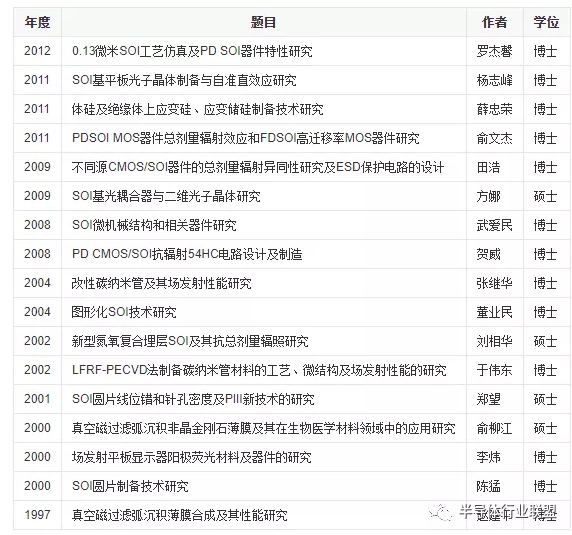Select title 真空磁过滤弧沉积薄膜合成及其性能研究

(x=179, y=515)
